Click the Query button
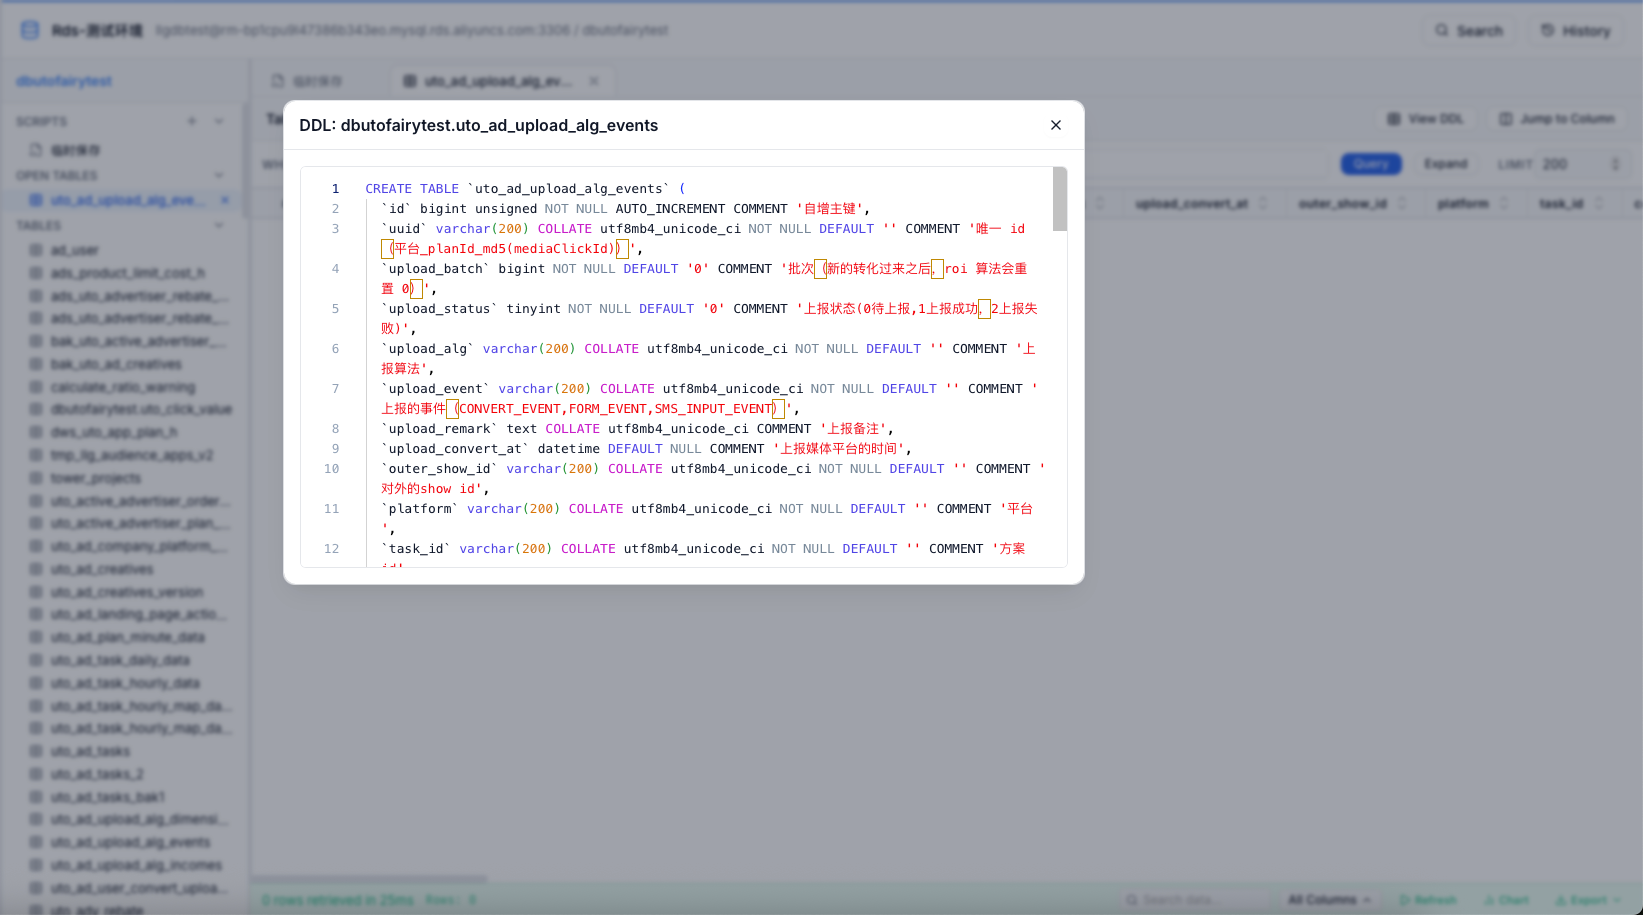The image size is (1643, 915). (1371, 163)
